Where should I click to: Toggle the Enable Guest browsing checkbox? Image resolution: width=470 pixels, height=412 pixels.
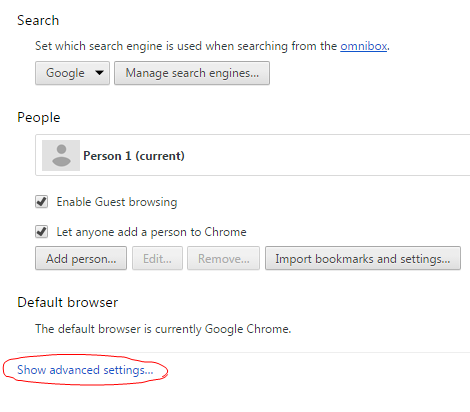coord(42,202)
